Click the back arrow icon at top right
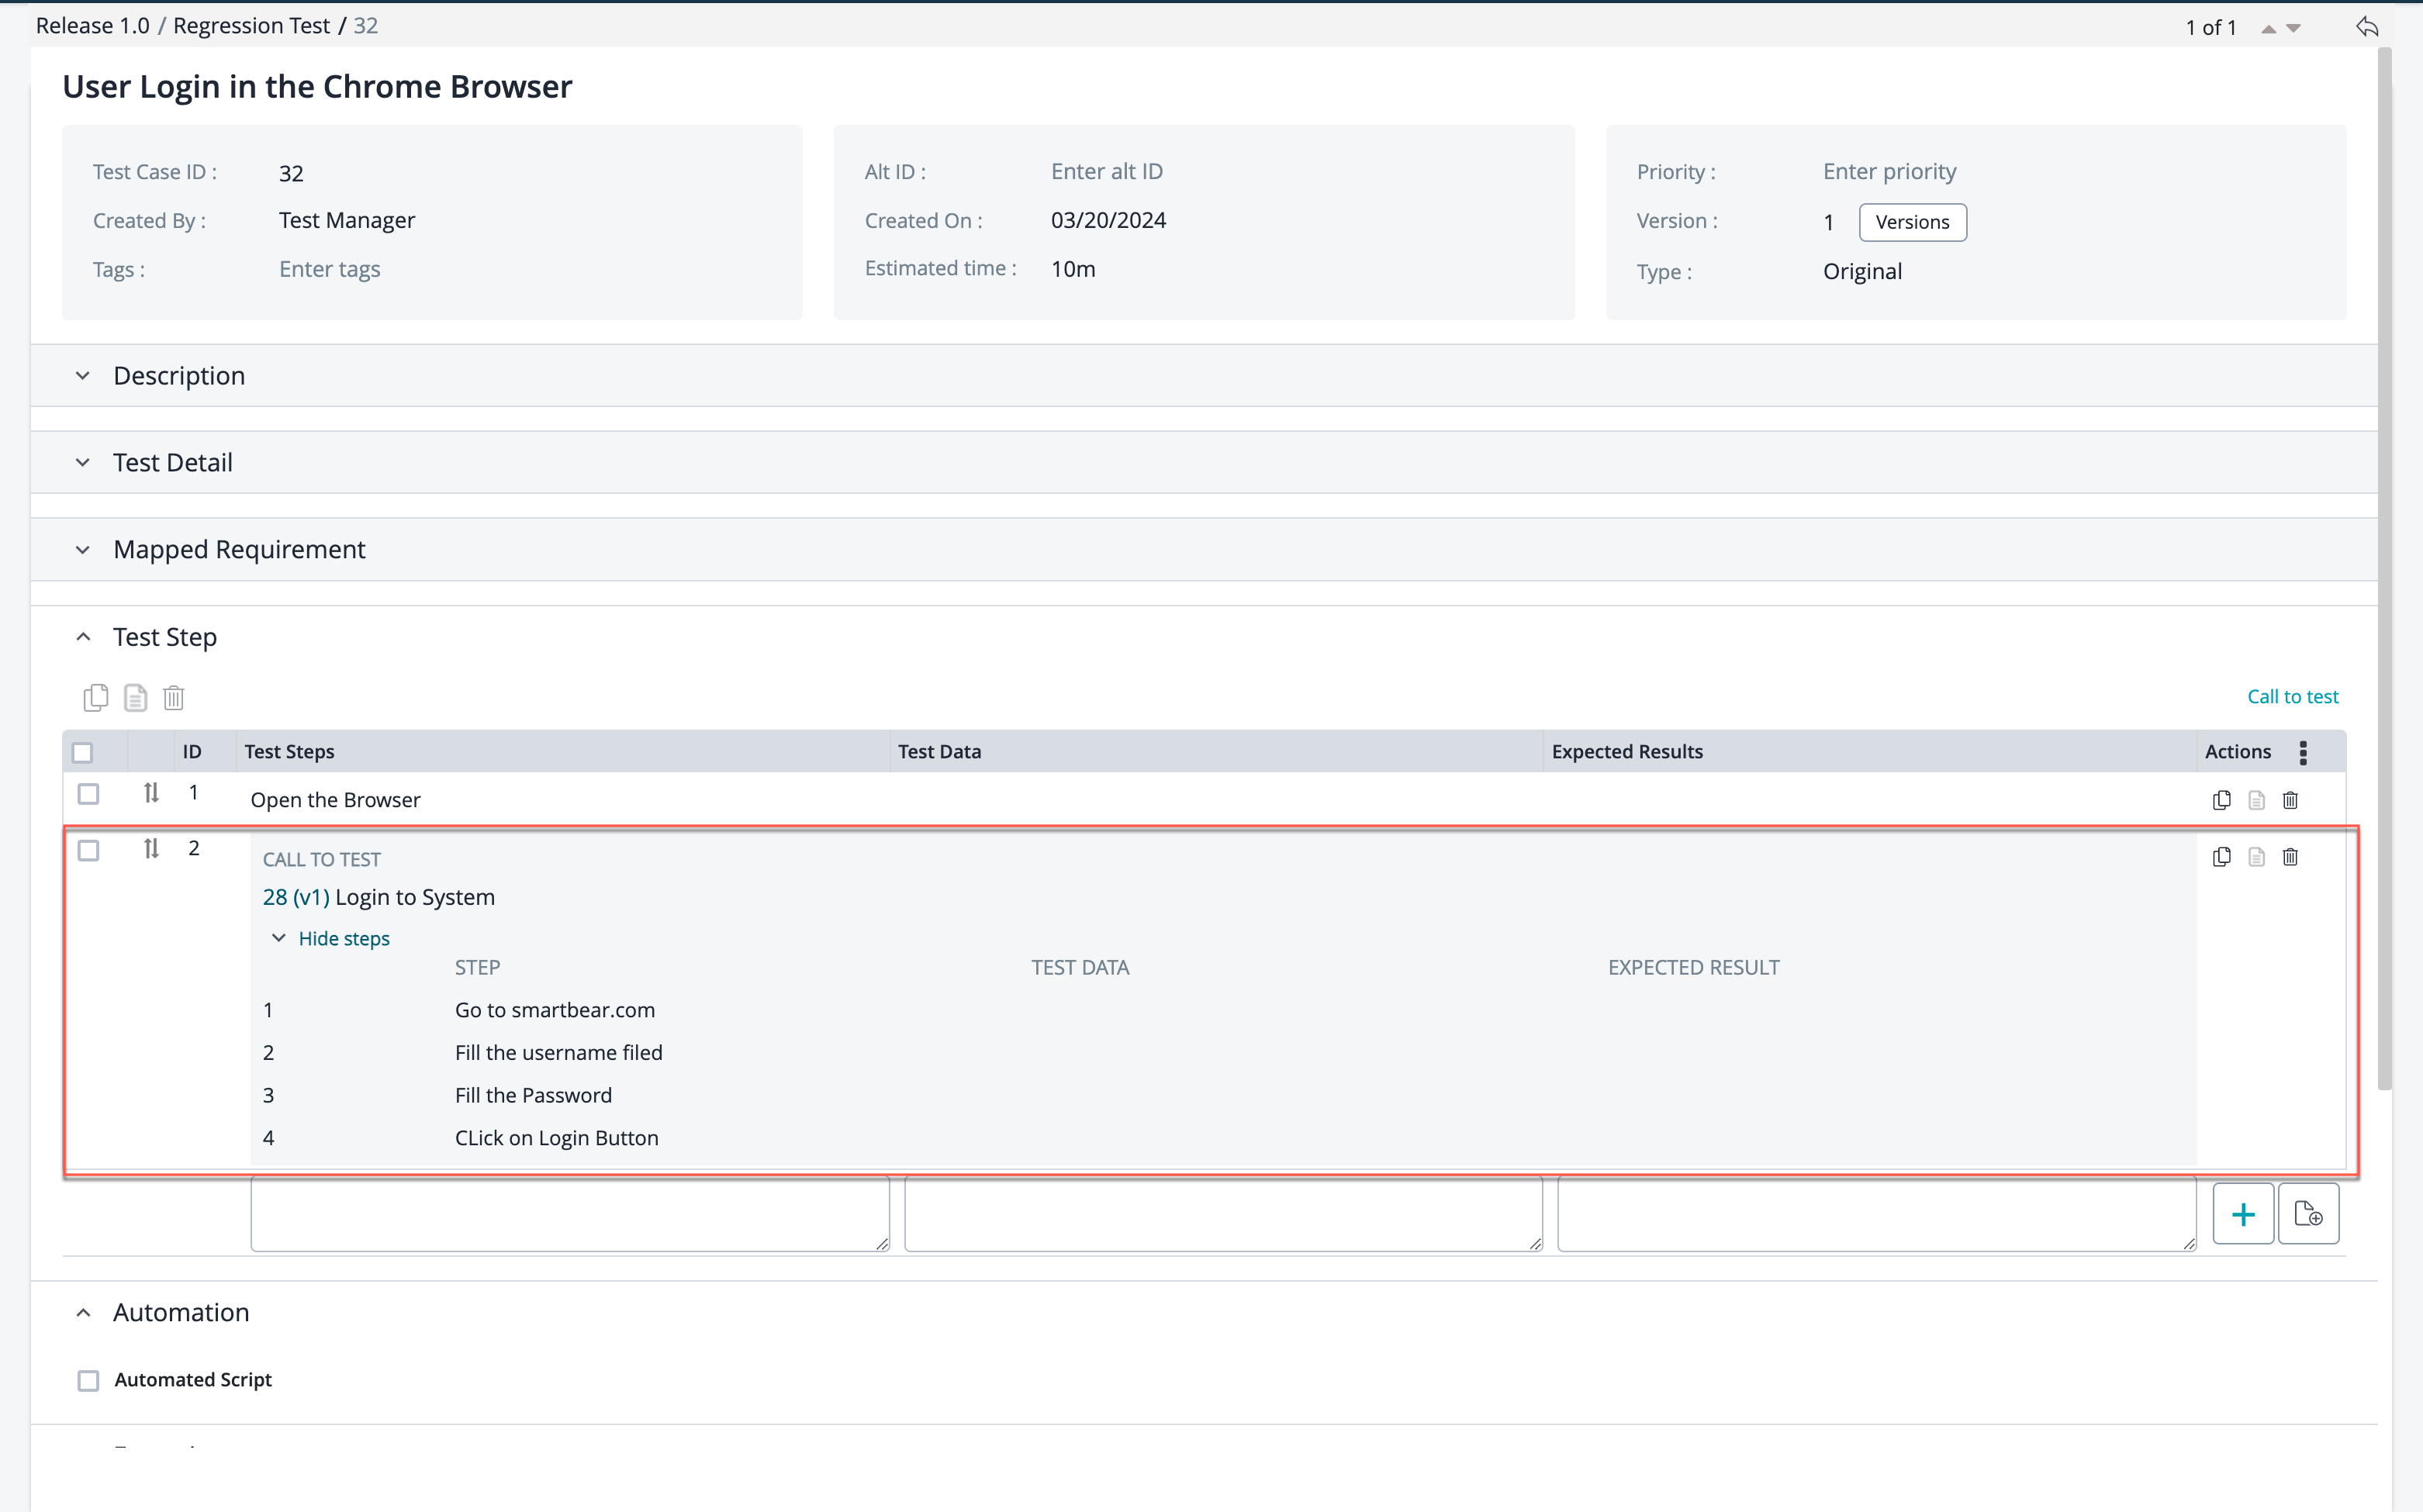The width and height of the screenshot is (2423, 1512). click(2366, 27)
